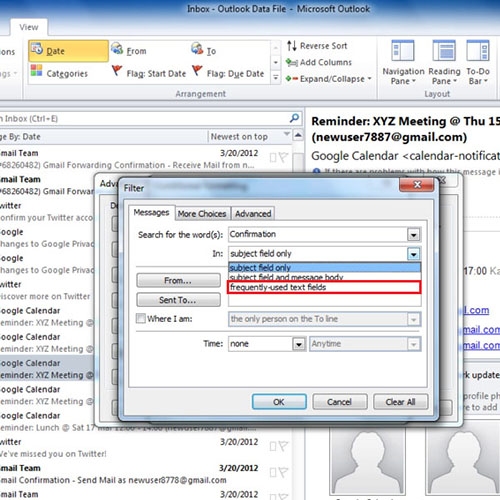The height and width of the screenshot is (500, 500).
Task: Cancel the Filter dialog
Action: click(340, 402)
